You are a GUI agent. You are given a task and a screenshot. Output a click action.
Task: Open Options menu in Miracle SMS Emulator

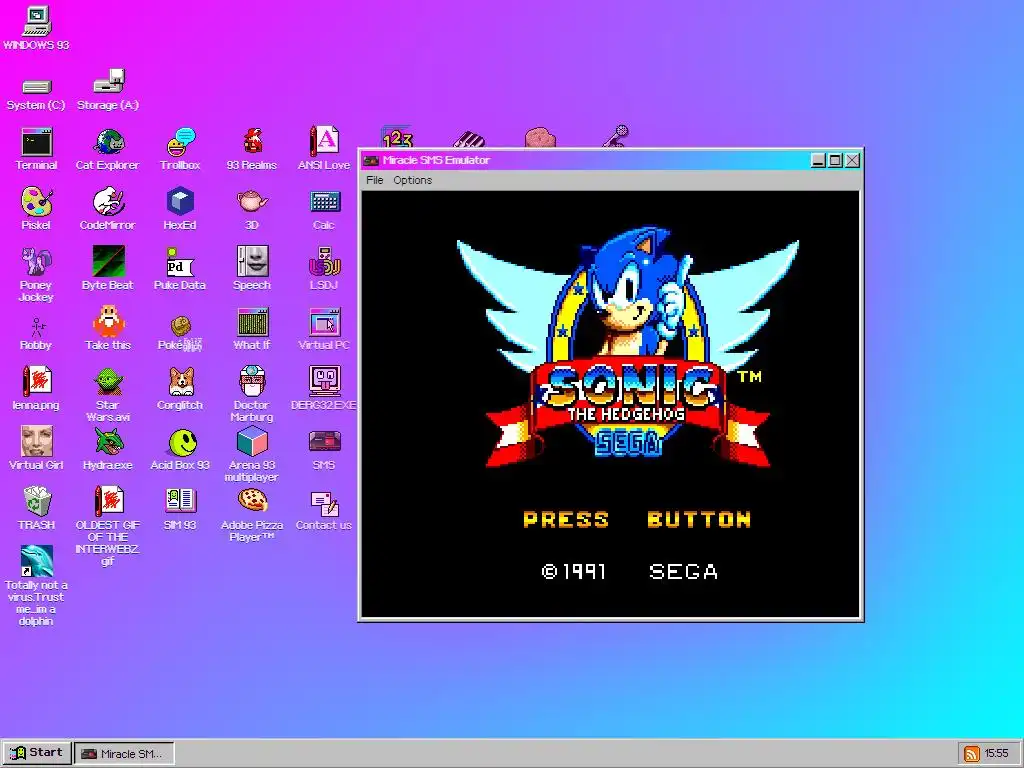tap(413, 180)
